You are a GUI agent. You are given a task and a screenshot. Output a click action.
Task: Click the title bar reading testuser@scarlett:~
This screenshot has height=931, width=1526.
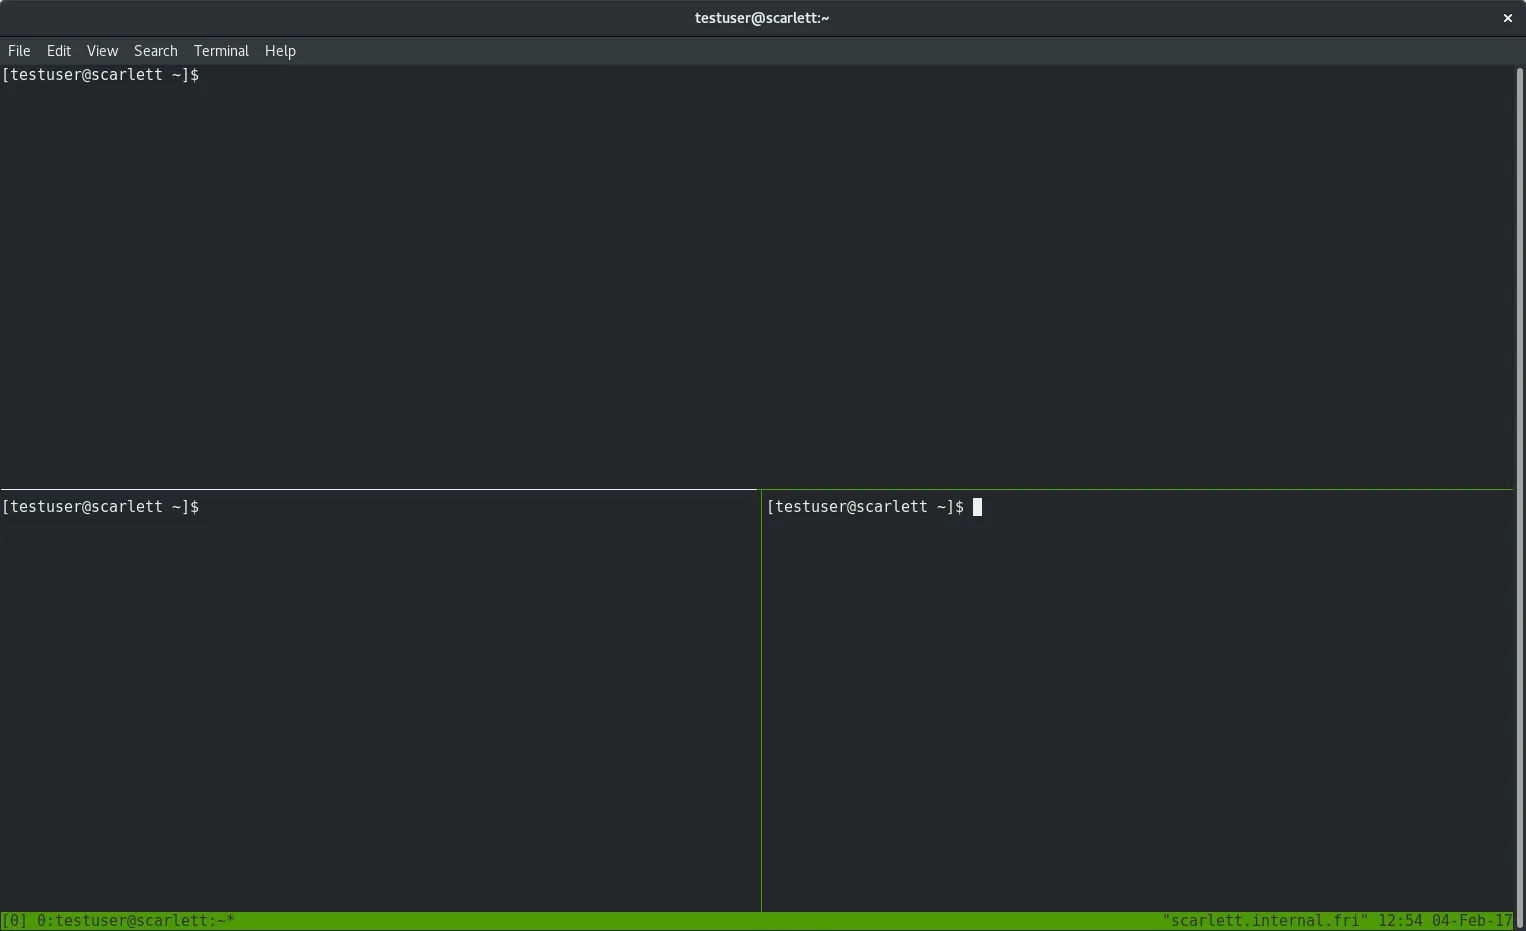pyautogui.click(x=762, y=17)
